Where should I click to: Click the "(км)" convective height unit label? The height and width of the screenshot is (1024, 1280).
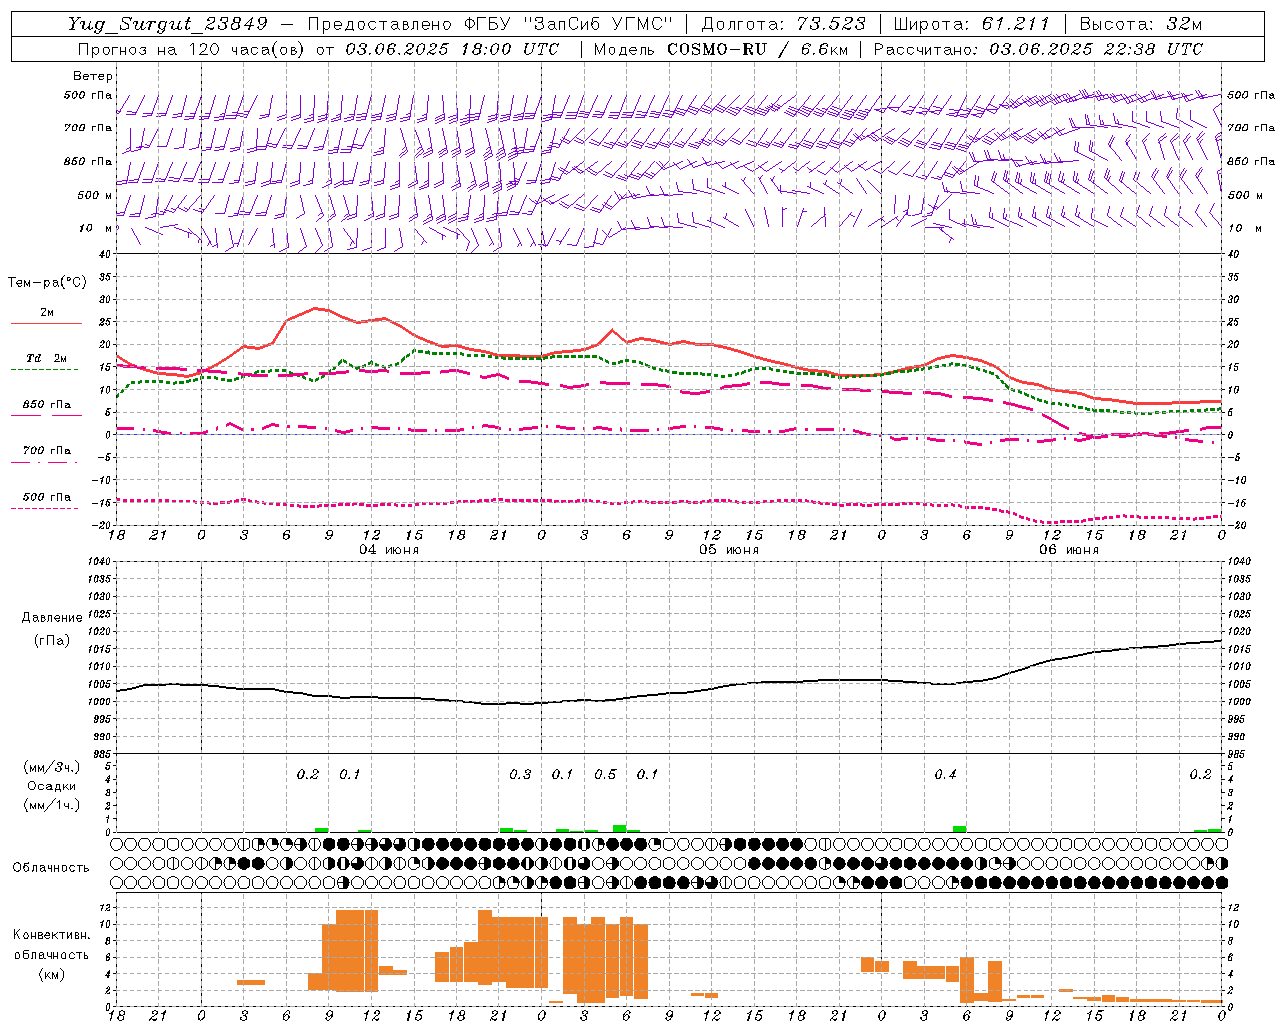52,974
